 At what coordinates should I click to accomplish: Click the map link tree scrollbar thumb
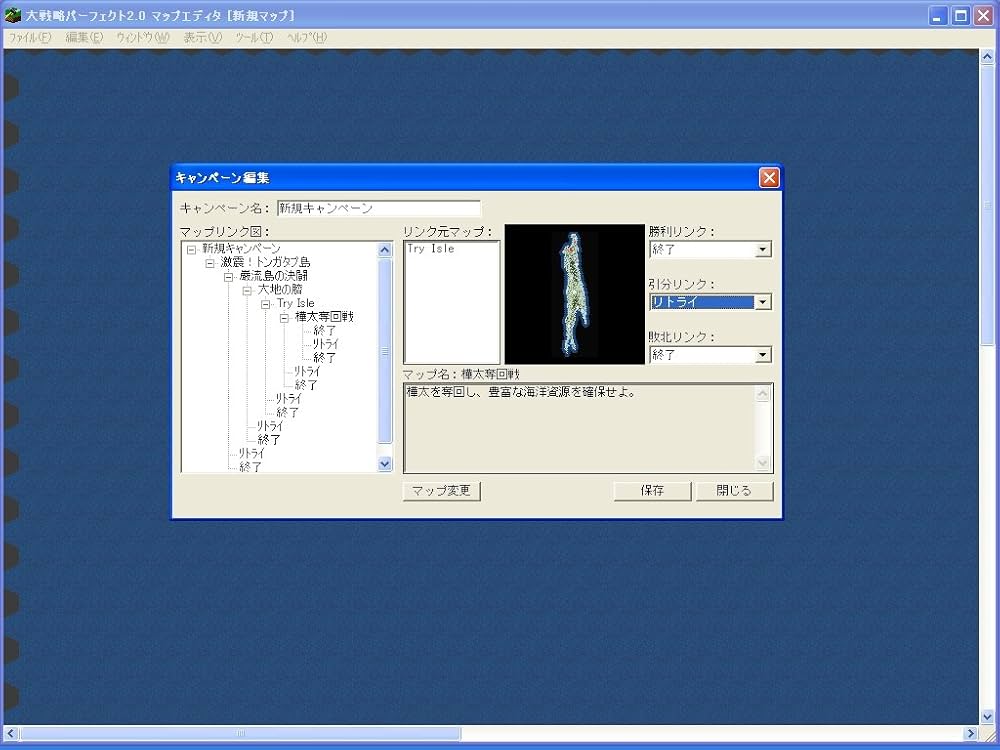(385, 351)
